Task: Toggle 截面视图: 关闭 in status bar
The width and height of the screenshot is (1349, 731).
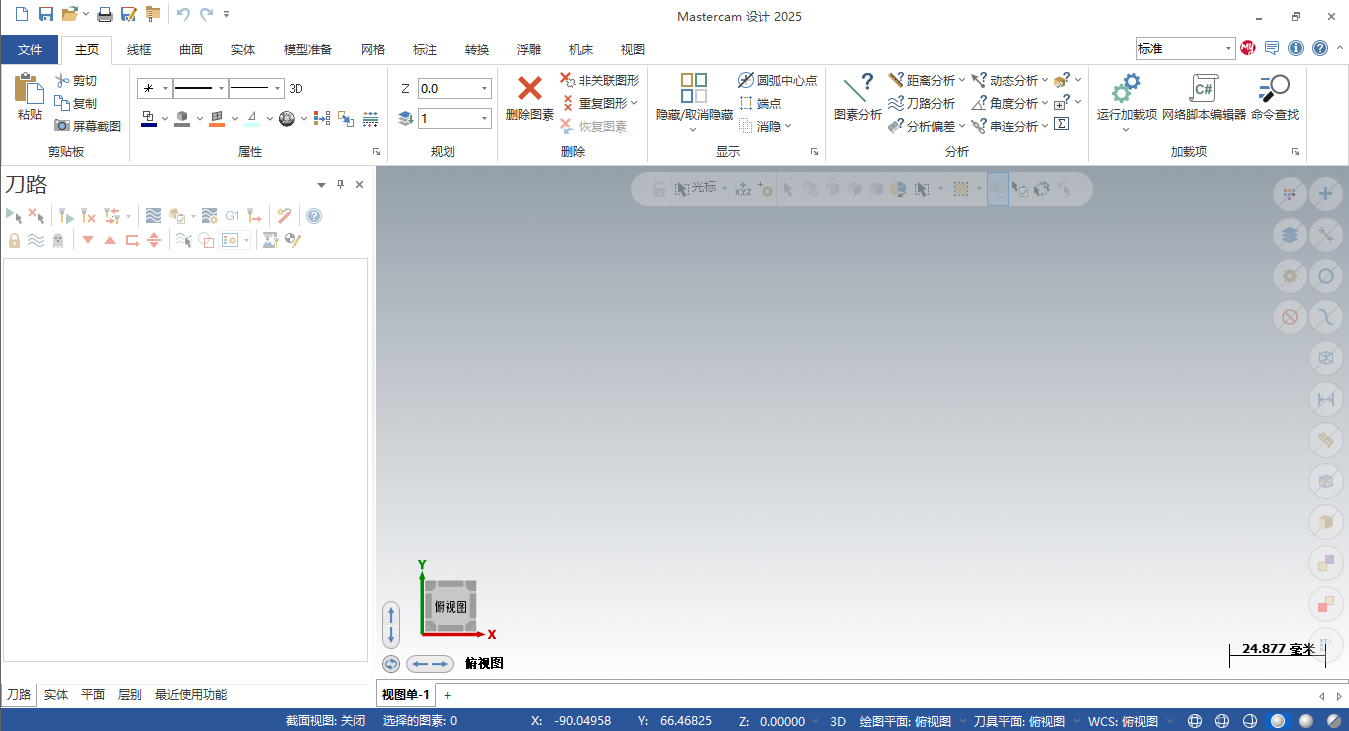Action: pyautogui.click(x=325, y=721)
